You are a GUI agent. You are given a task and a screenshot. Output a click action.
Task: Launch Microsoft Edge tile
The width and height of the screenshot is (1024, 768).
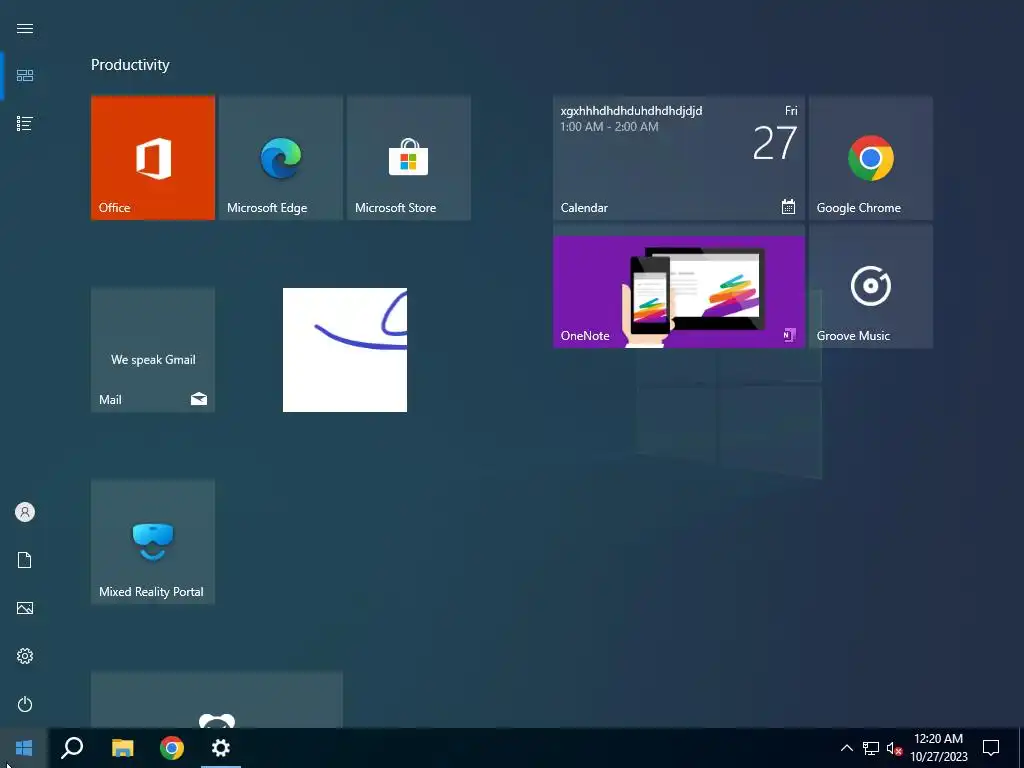[281, 158]
